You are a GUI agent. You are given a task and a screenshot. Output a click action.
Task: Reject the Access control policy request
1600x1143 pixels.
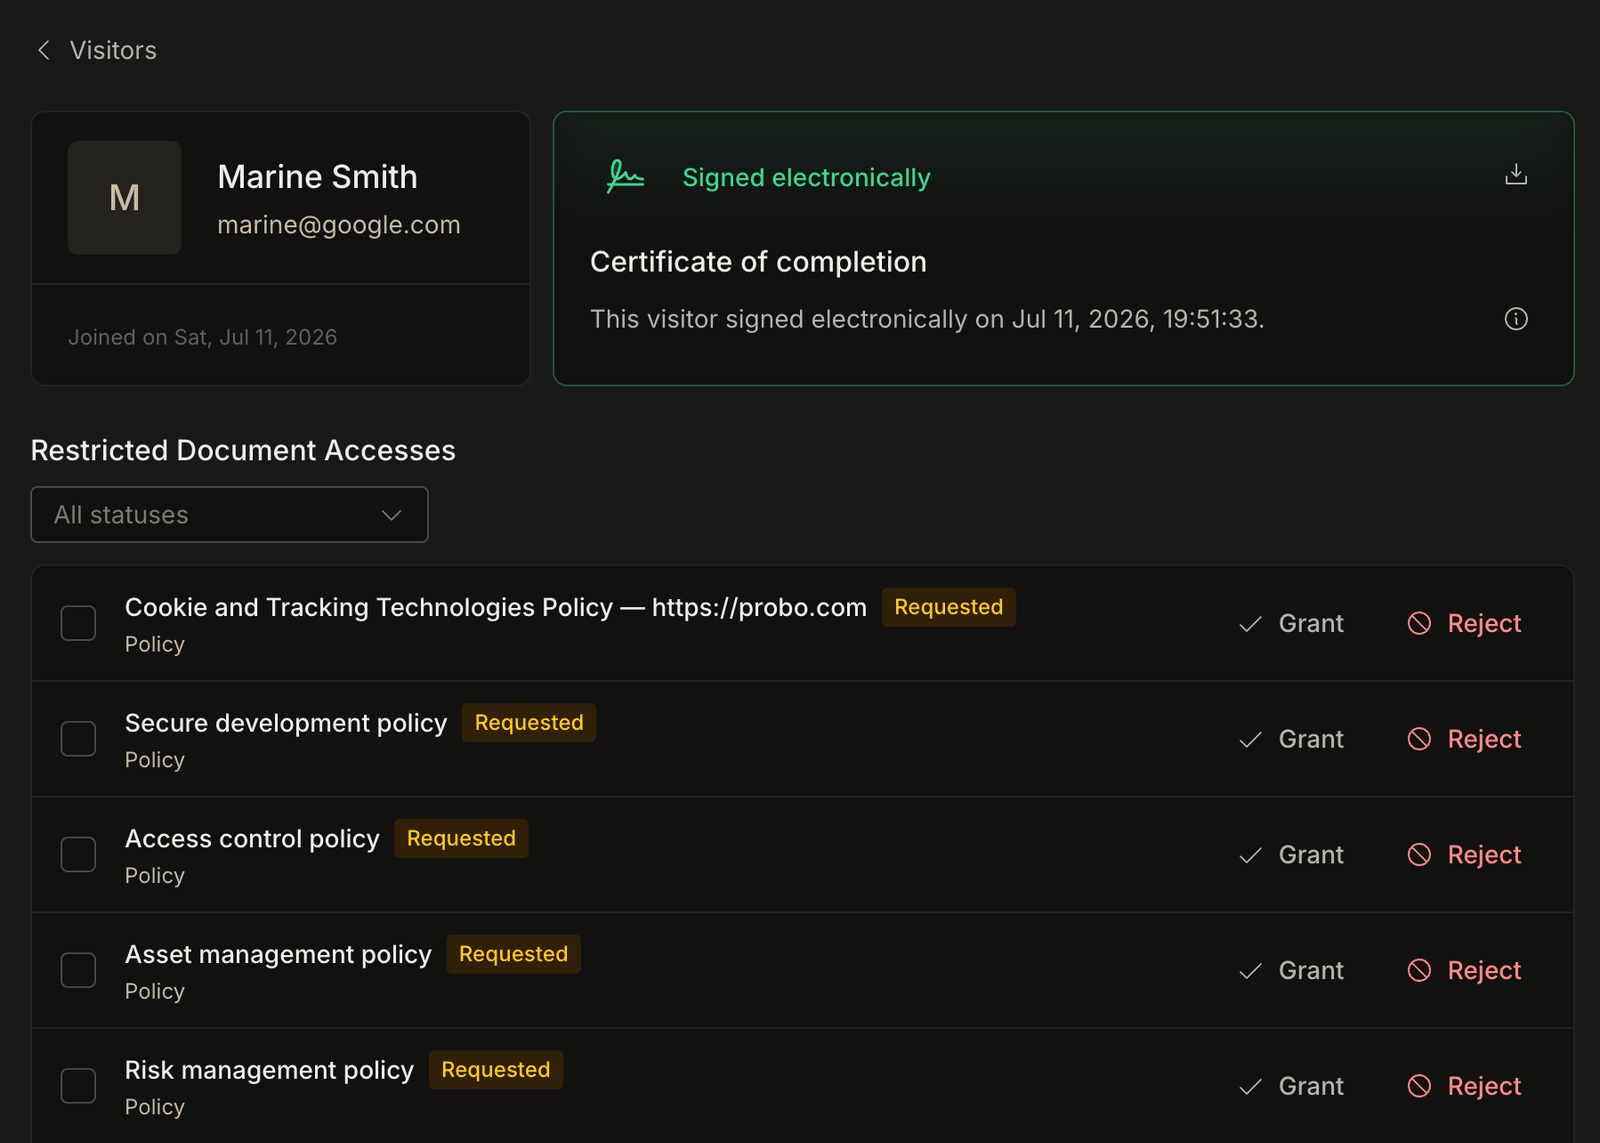(1464, 855)
